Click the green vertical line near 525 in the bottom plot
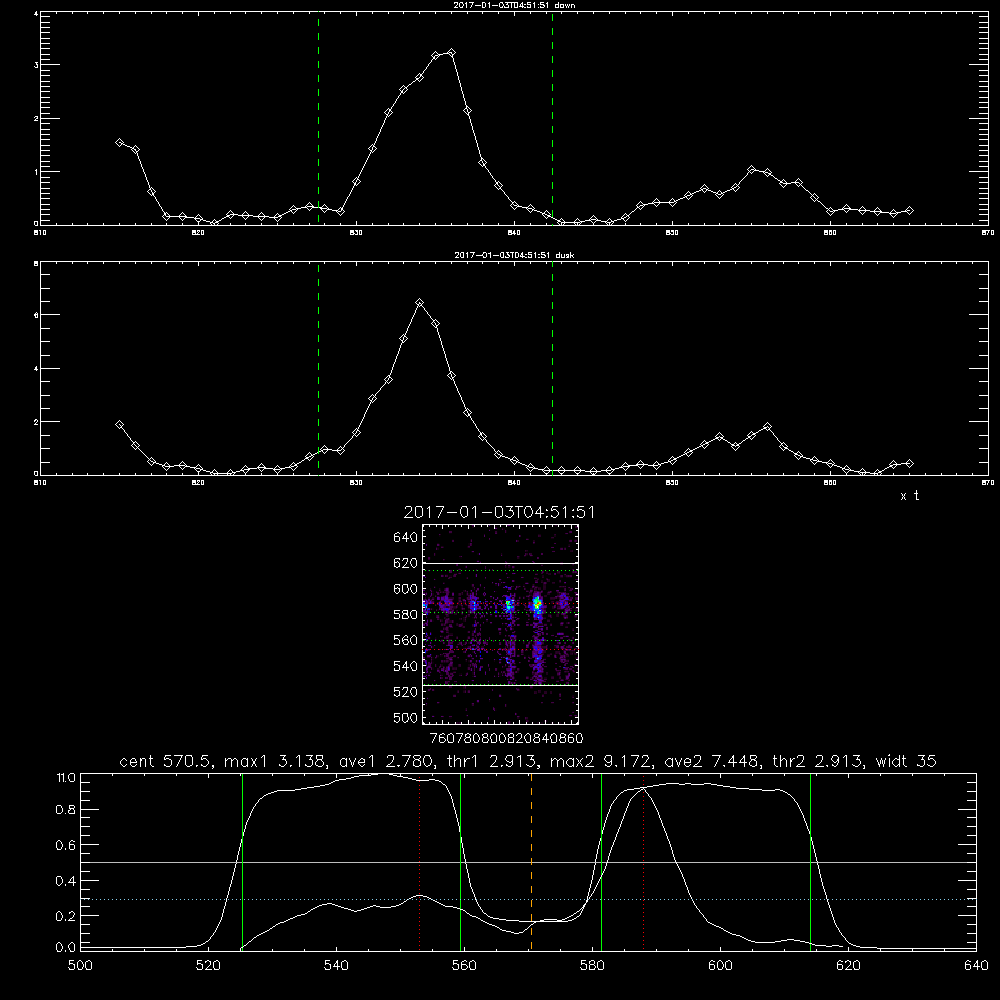Screen dimensions: 1000x1000 pos(242,861)
